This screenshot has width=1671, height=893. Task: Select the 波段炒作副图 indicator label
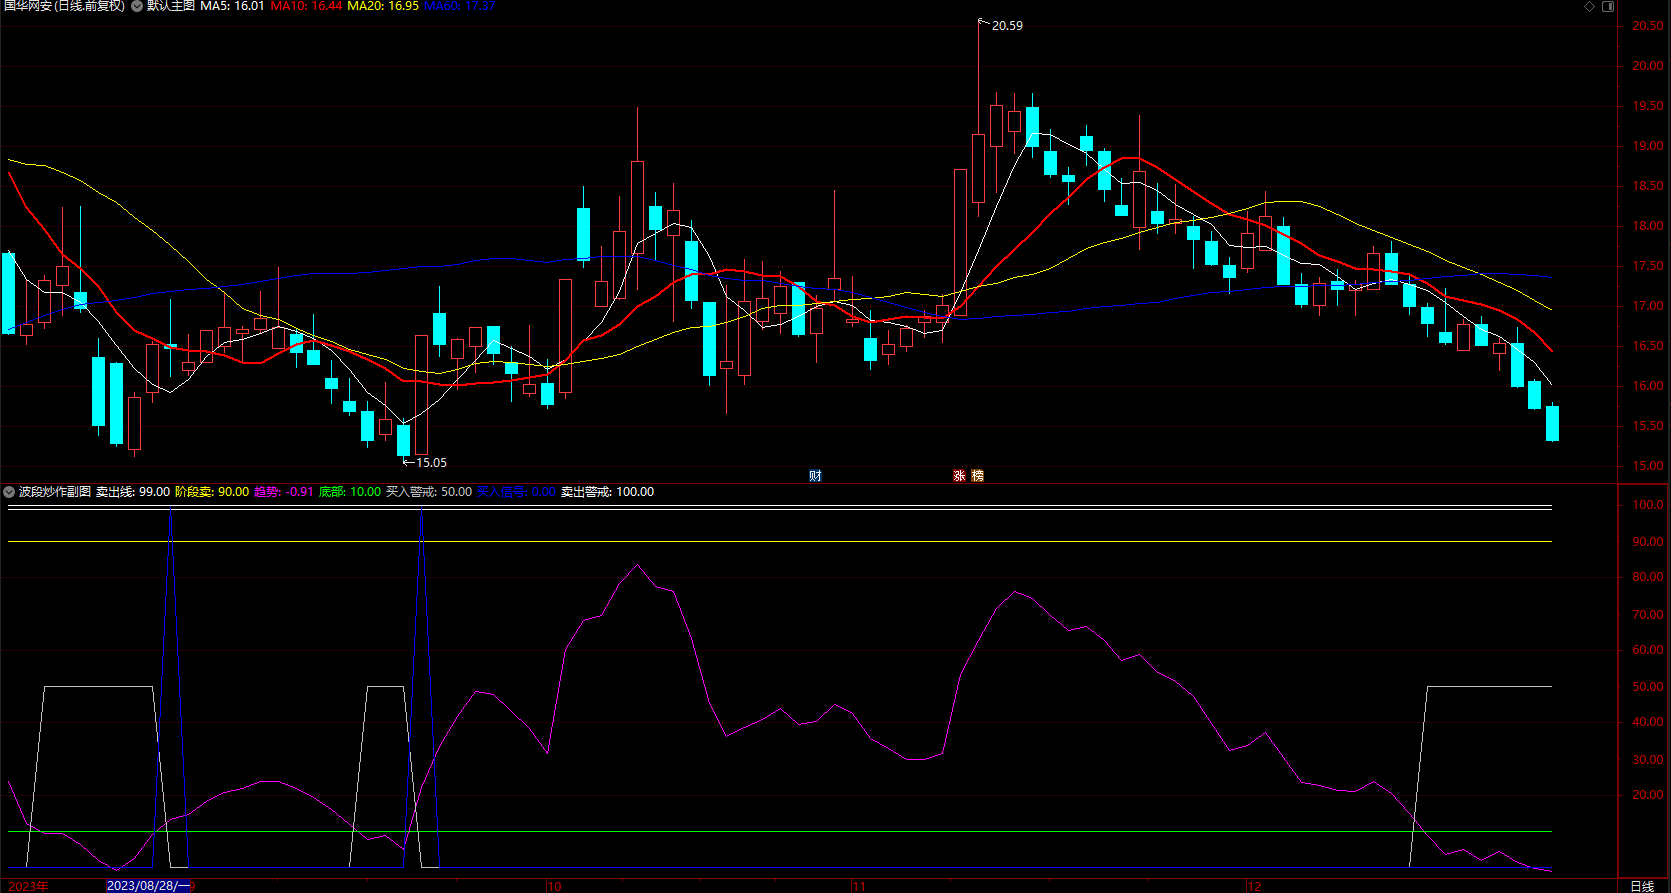click(55, 492)
